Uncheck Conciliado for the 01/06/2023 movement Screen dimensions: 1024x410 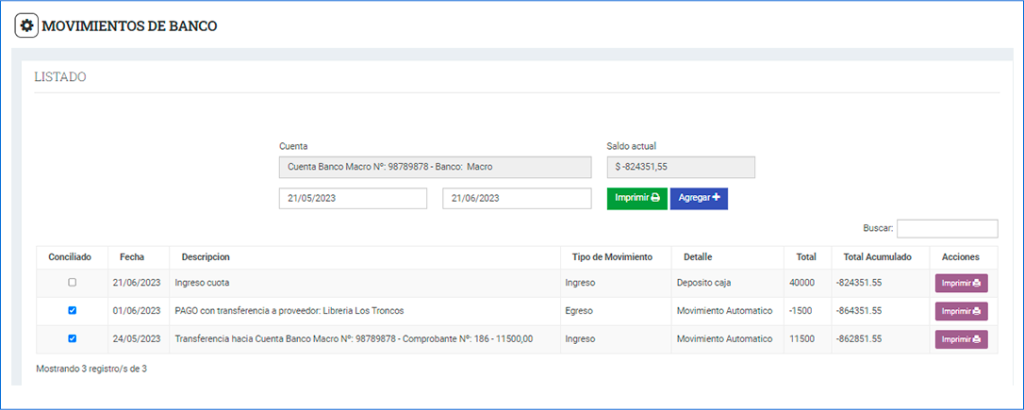click(x=72, y=311)
